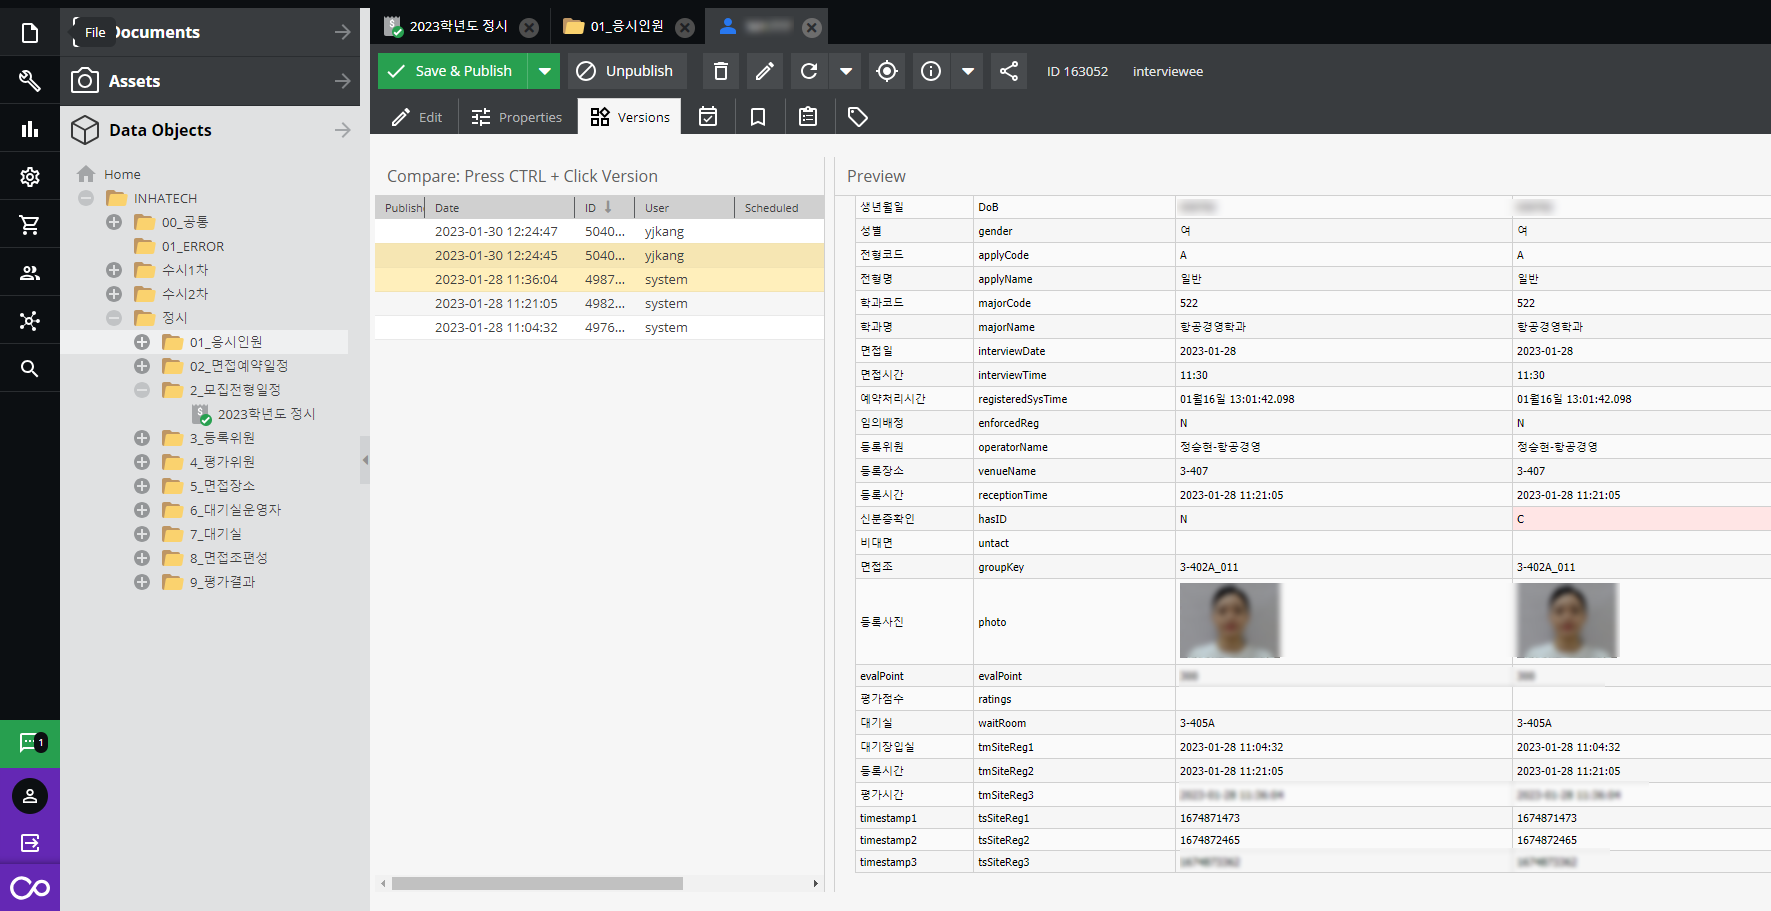This screenshot has height=911, width=1771.
Task: Open dropdown arrow next to info icon
Action: (967, 71)
